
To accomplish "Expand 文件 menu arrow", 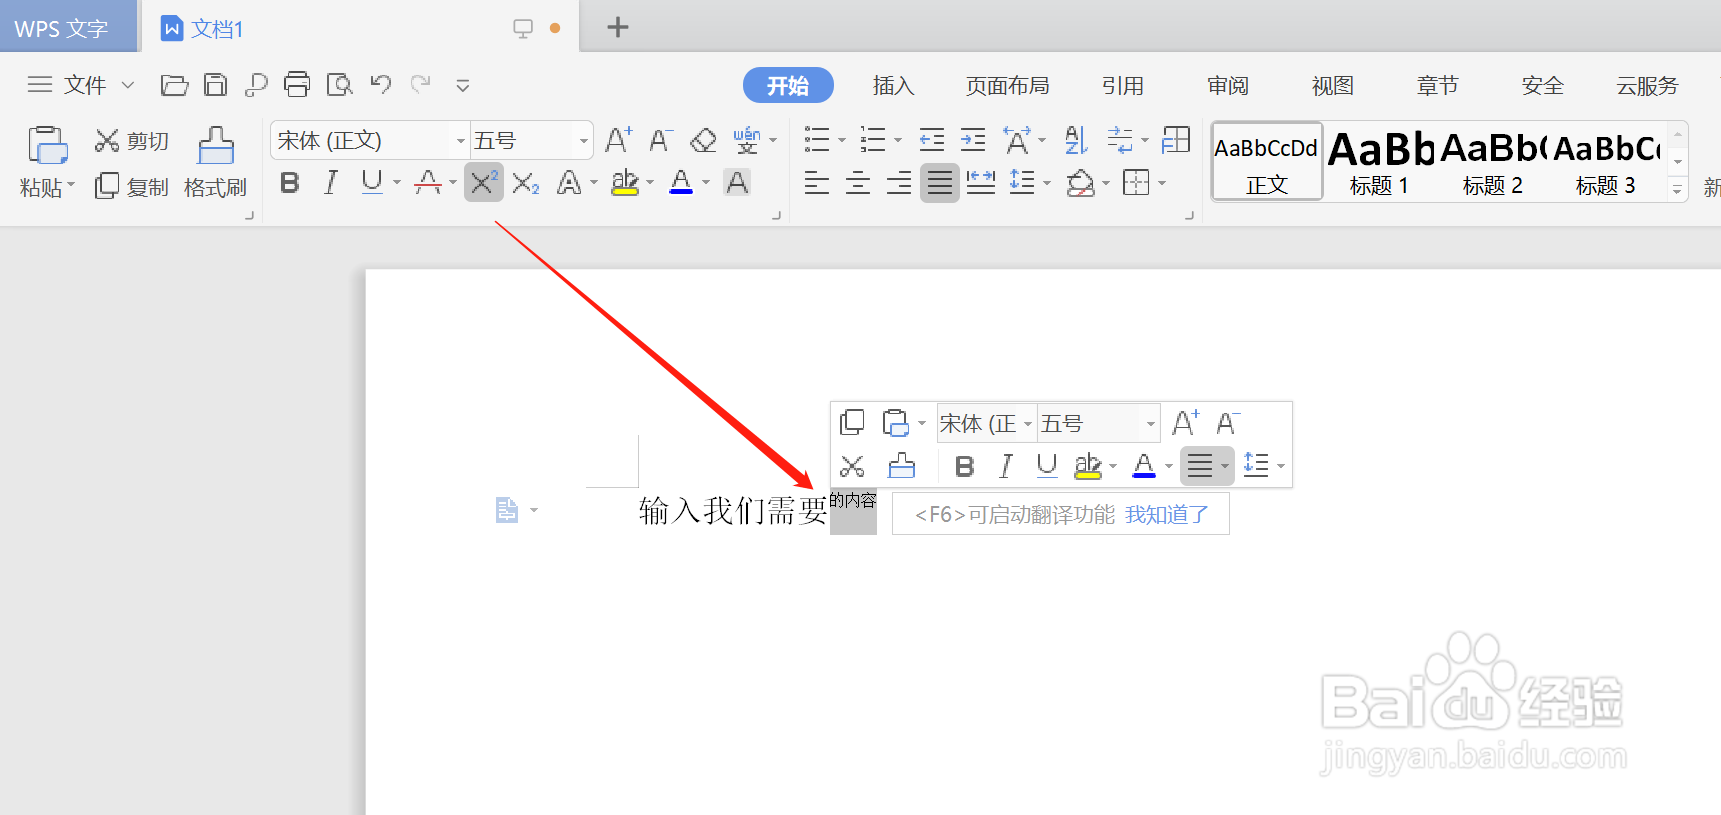I will (x=128, y=86).
